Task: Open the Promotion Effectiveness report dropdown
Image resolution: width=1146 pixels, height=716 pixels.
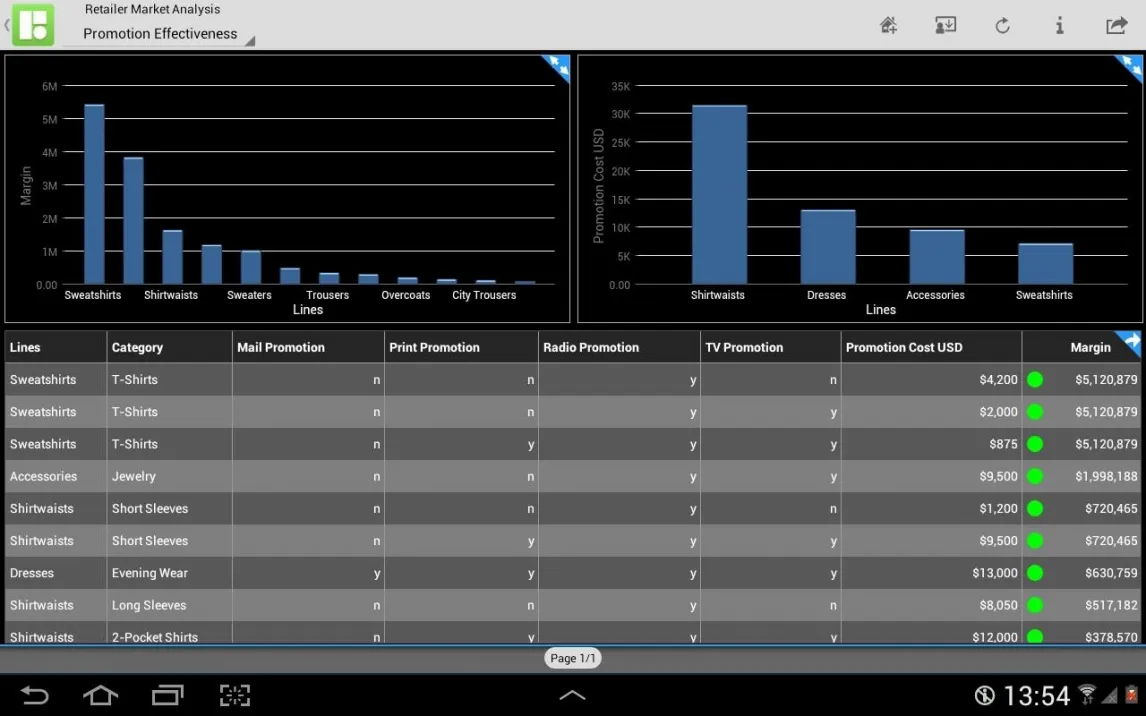Action: coord(160,34)
